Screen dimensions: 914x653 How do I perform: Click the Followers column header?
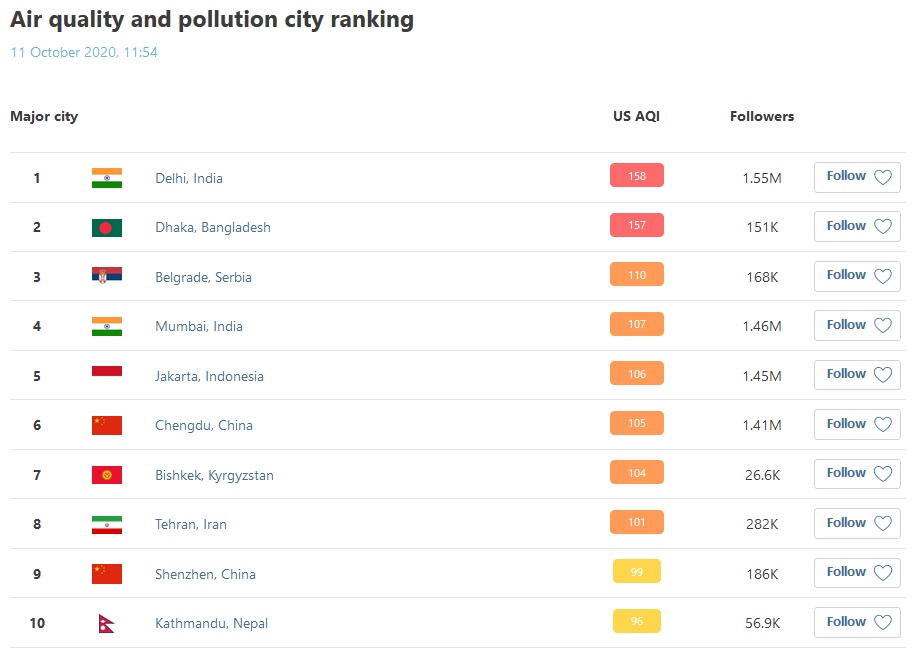tap(762, 116)
